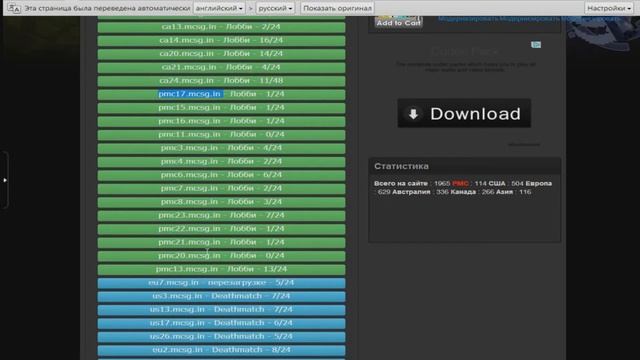Click the Азия statistic label
The width and height of the screenshot is (640, 360).
(x=504, y=192)
